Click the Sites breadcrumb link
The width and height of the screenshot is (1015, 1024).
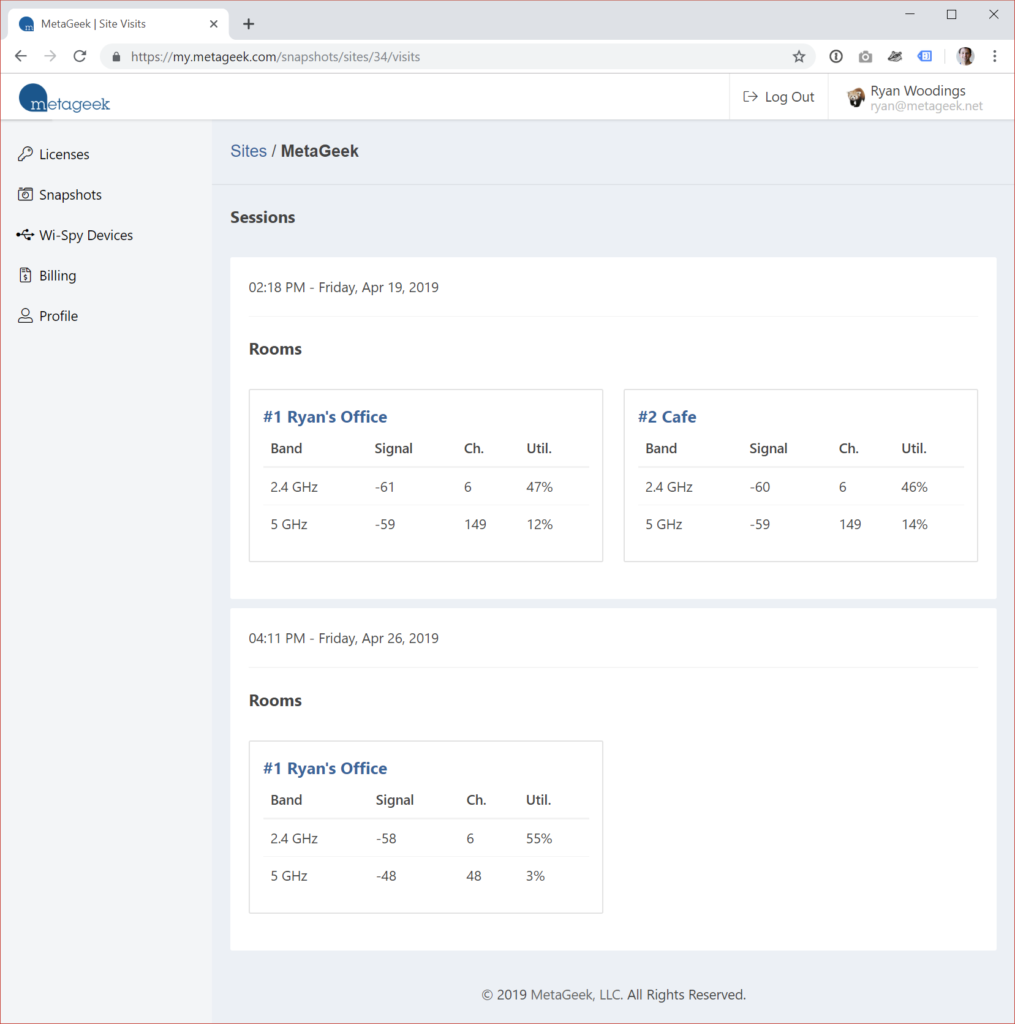248,151
